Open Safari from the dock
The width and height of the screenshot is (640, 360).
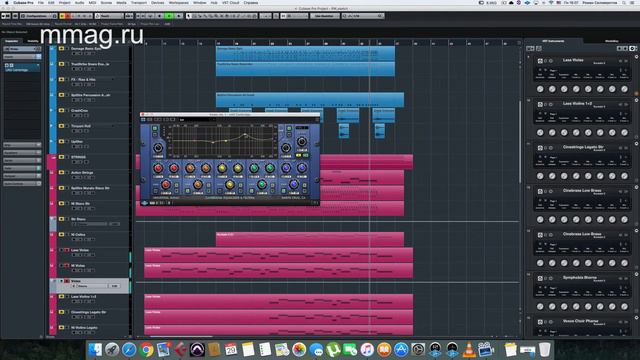129,350
